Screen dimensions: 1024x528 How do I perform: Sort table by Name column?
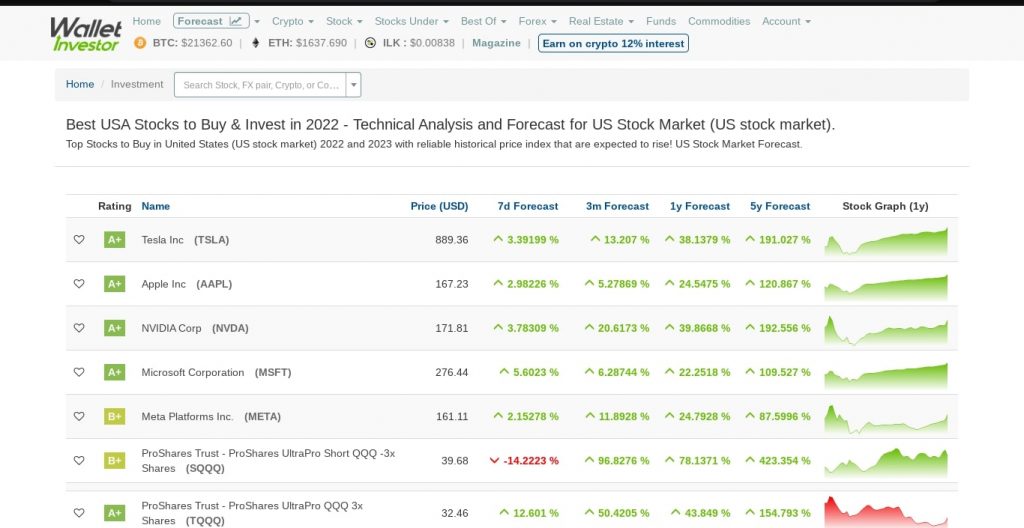155,206
